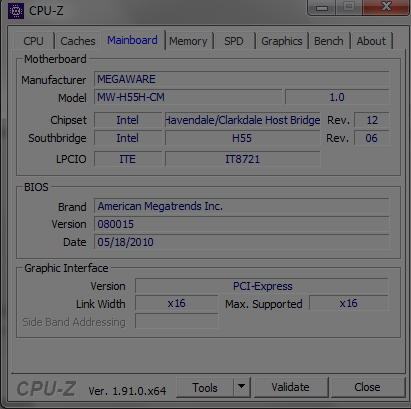Viewport: 411px width, 409px height.
Task: Click southbridge revision value 06
Action: (372, 138)
